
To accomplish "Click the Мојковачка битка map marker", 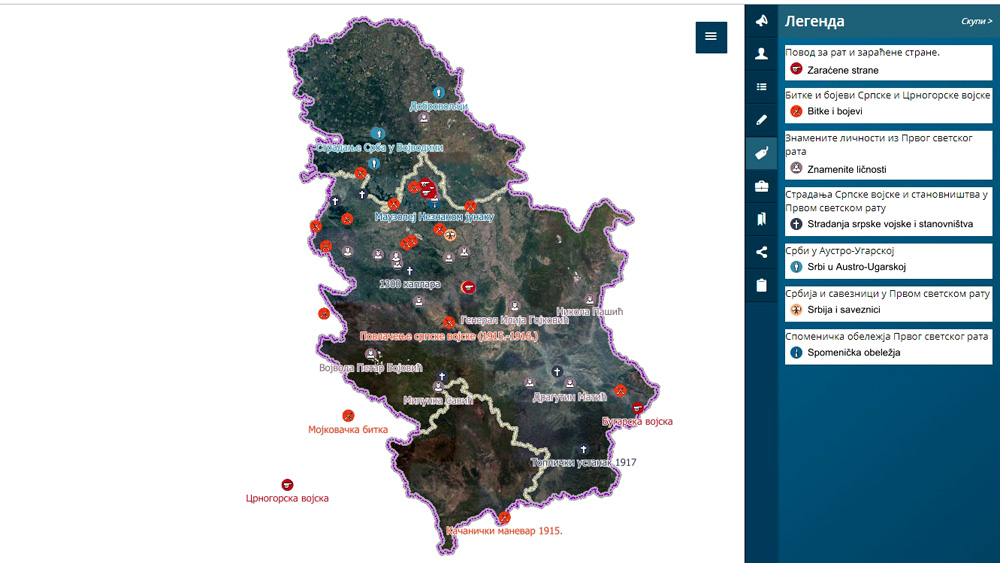I will 348,416.
